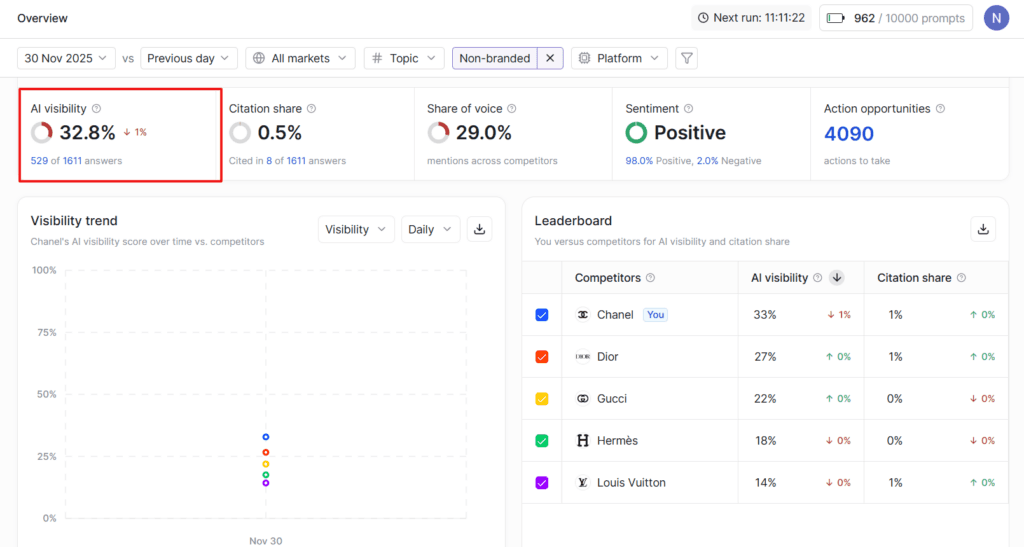Click the hash icon in Topic filter

coord(377,58)
